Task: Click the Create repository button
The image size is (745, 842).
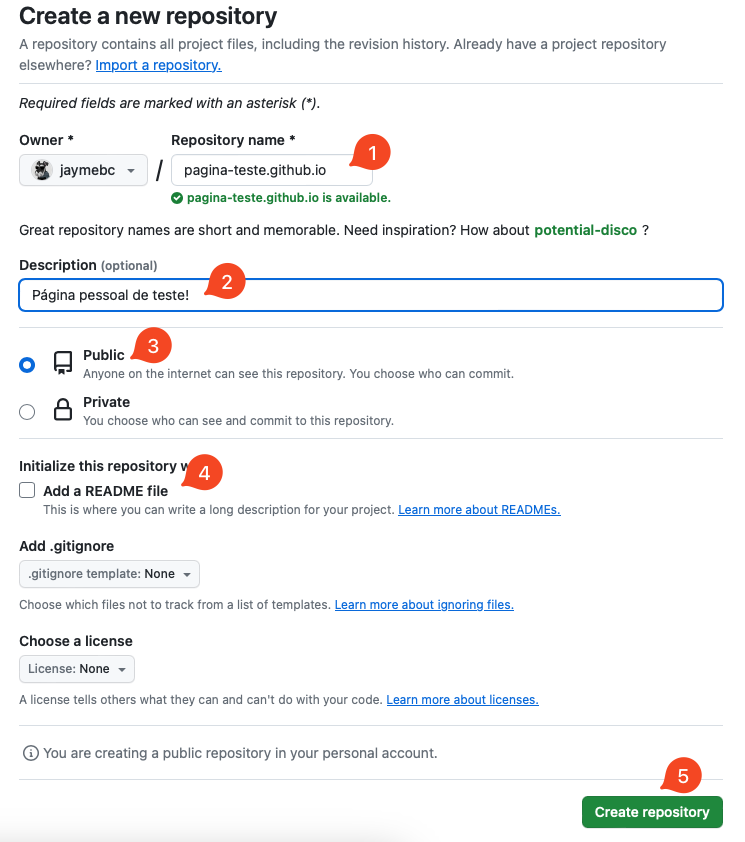Action: point(652,812)
